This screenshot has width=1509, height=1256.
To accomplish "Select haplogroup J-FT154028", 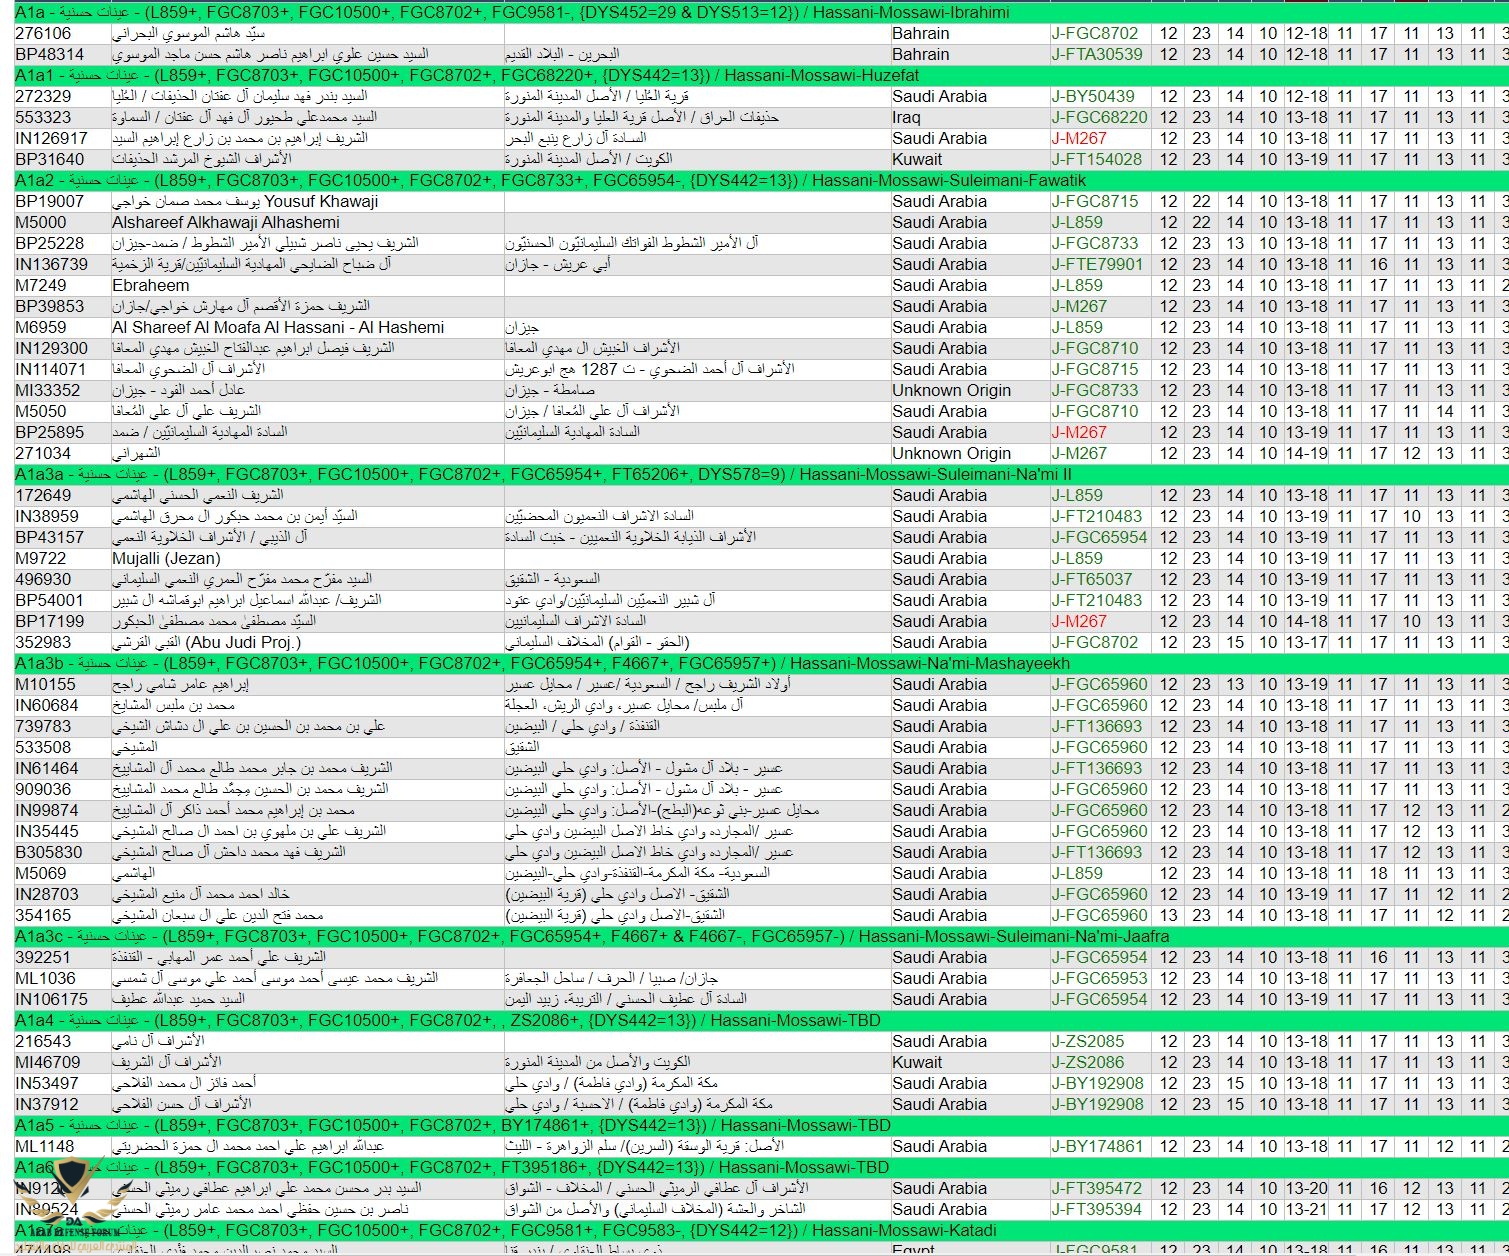I will [x=1096, y=160].
